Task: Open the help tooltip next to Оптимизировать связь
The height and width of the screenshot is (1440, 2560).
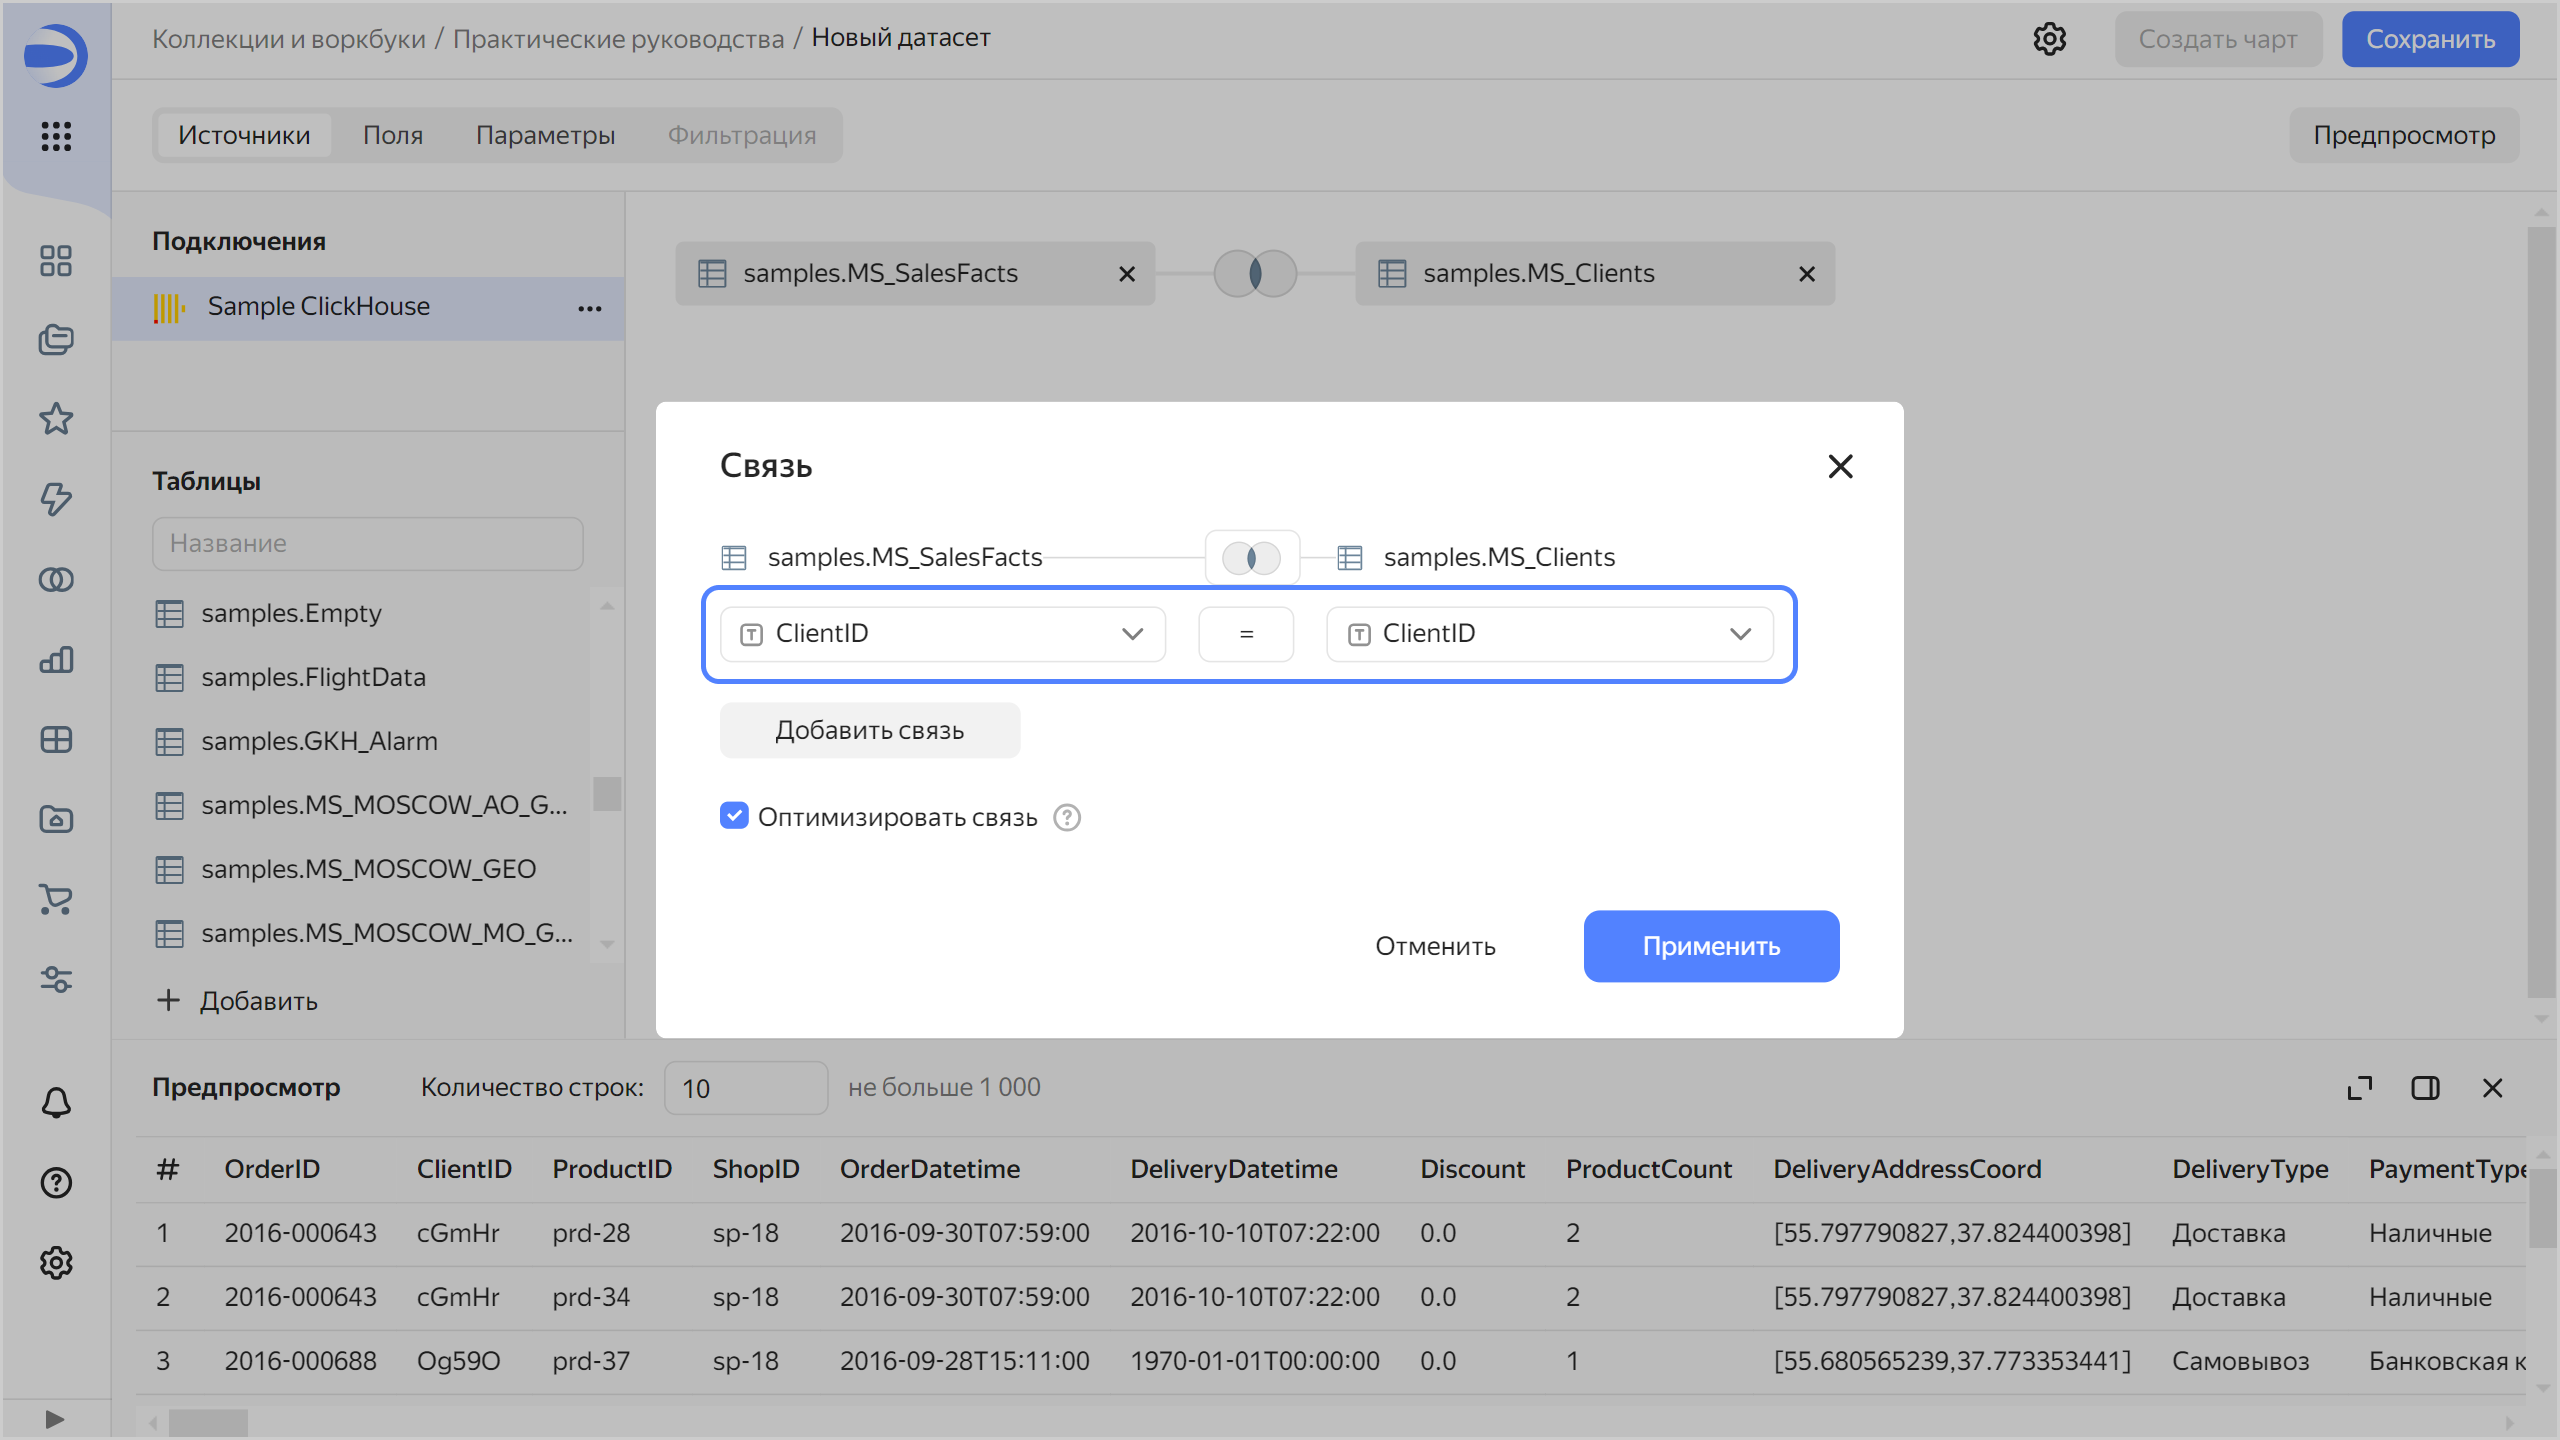Action: point(1067,818)
